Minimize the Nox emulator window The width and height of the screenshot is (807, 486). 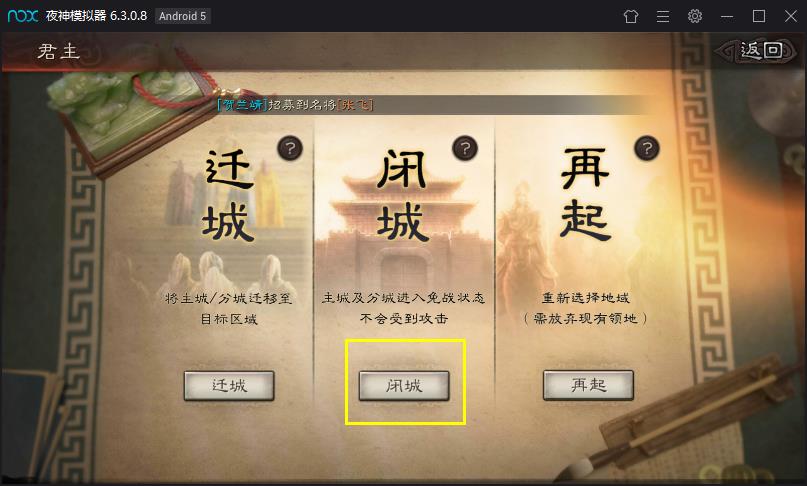[727, 16]
